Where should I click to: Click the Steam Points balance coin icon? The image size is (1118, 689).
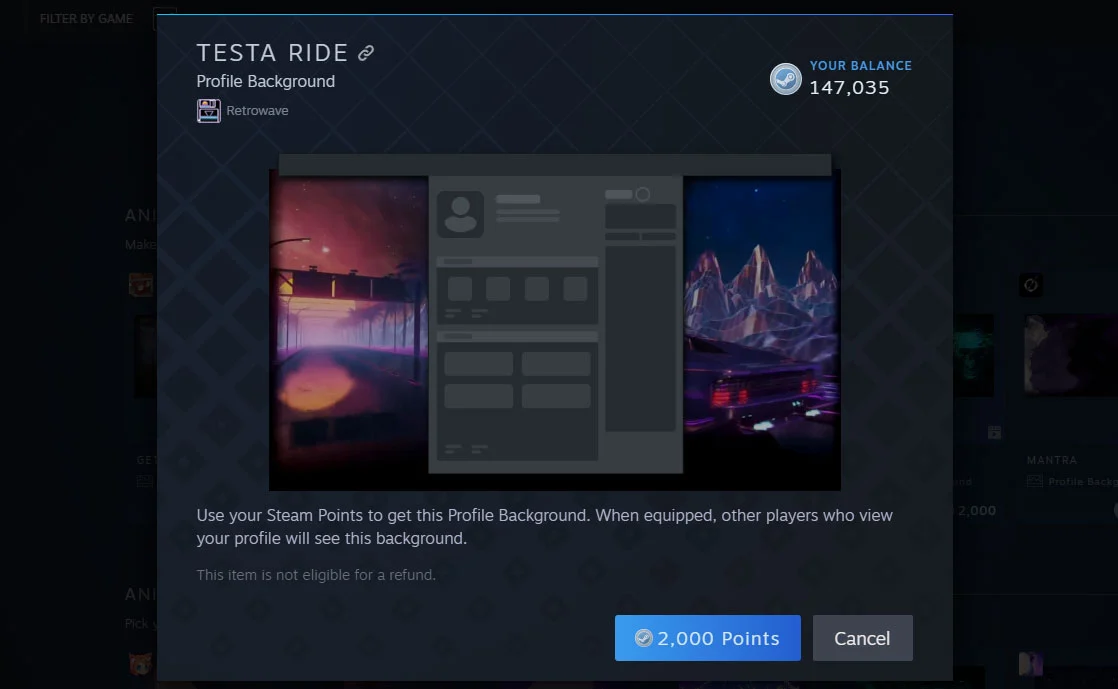tap(786, 79)
